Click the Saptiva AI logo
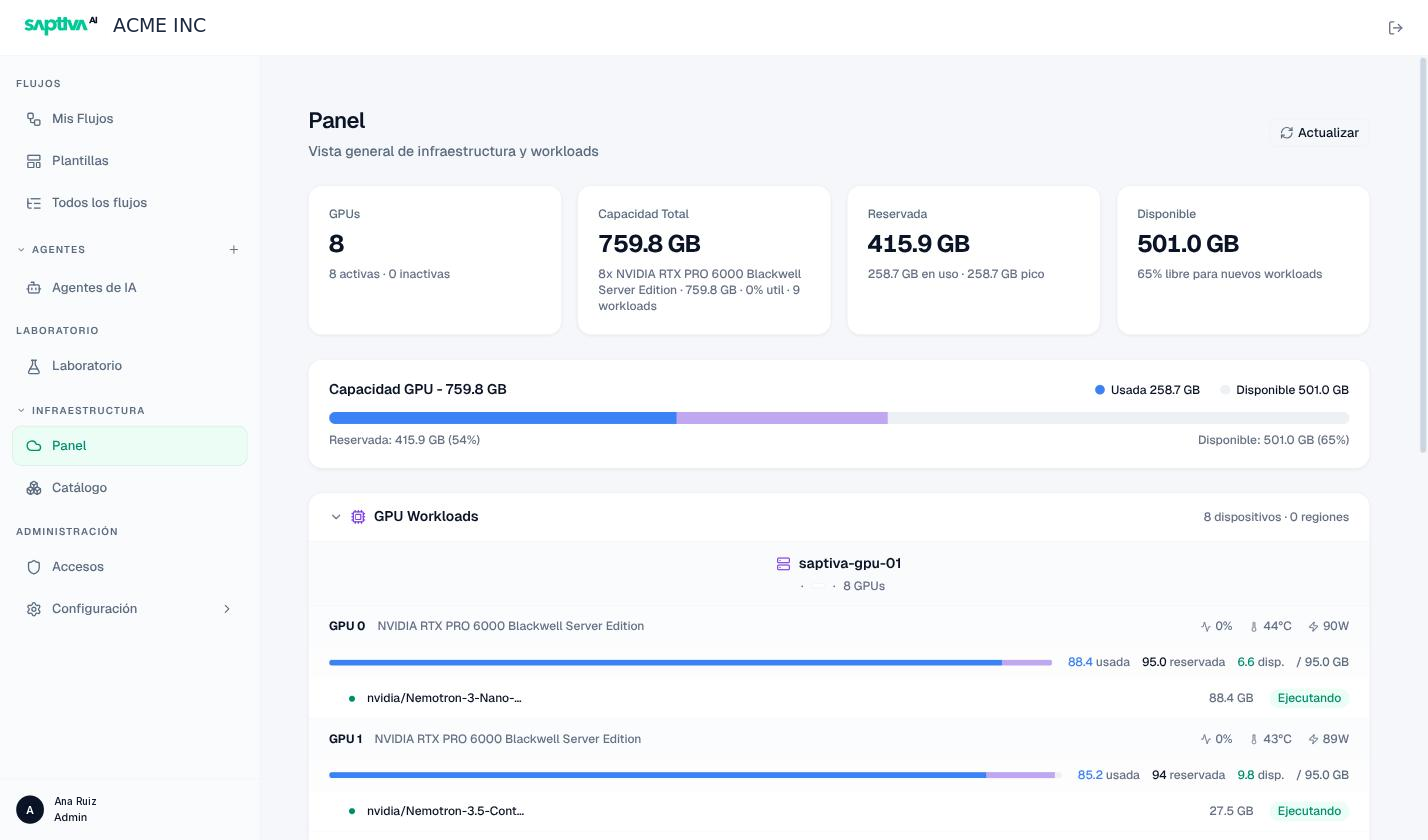This screenshot has width=1428, height=840. pos(60,25)
